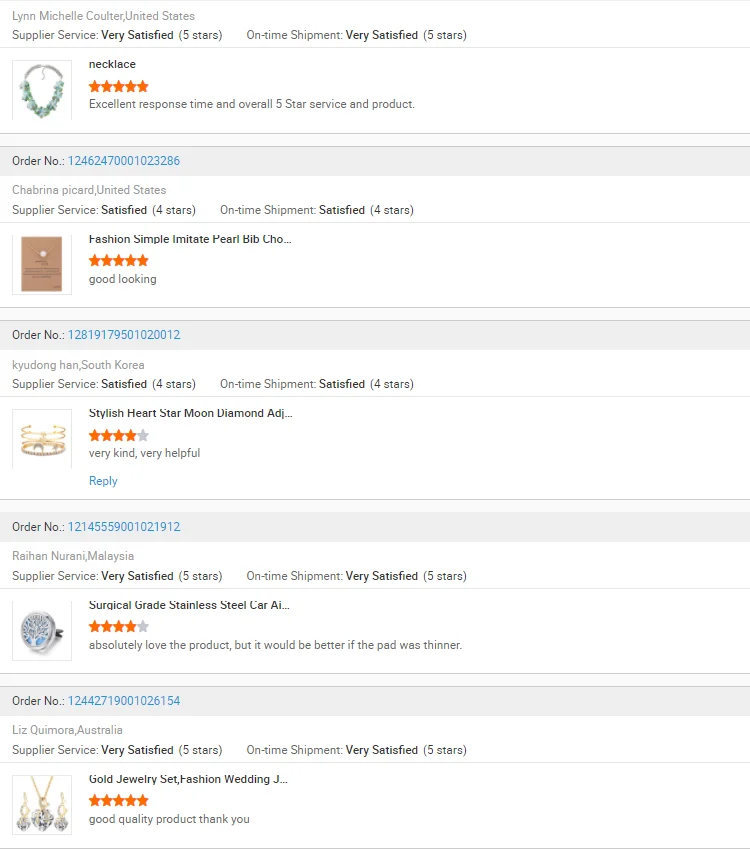The height and width of the screenshot is (849, 750).
Task: Open the pearl bib choker thumbnail
Action: tap(42, 264)
